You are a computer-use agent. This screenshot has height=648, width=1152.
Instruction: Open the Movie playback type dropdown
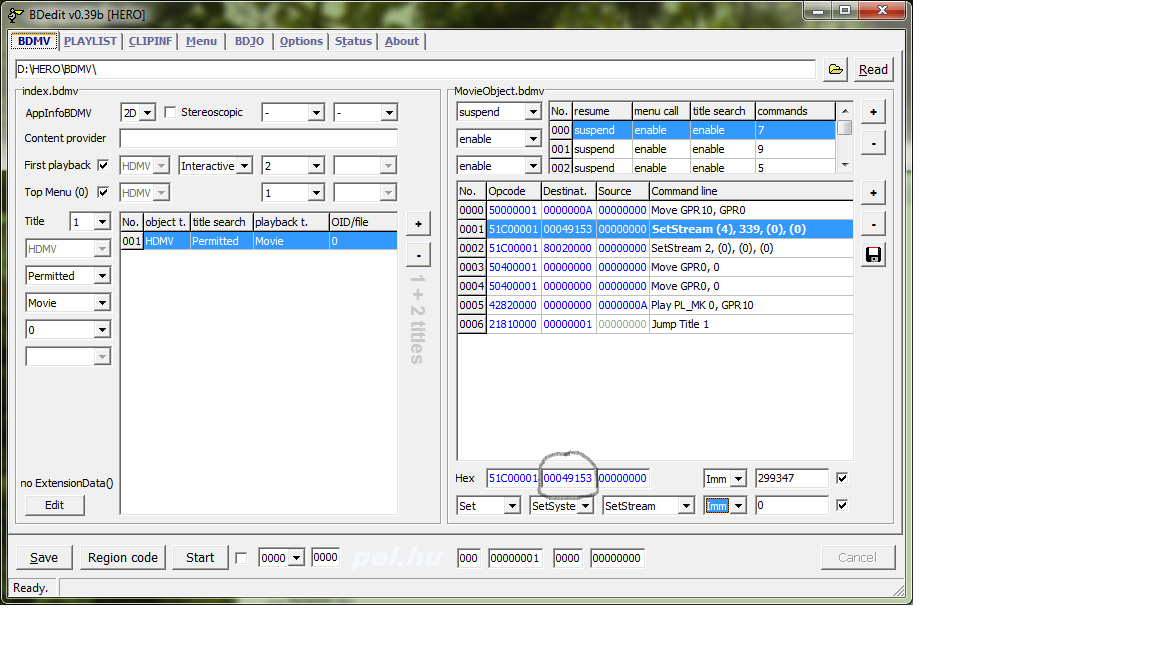pyautogui.click(x=102, y=303)
